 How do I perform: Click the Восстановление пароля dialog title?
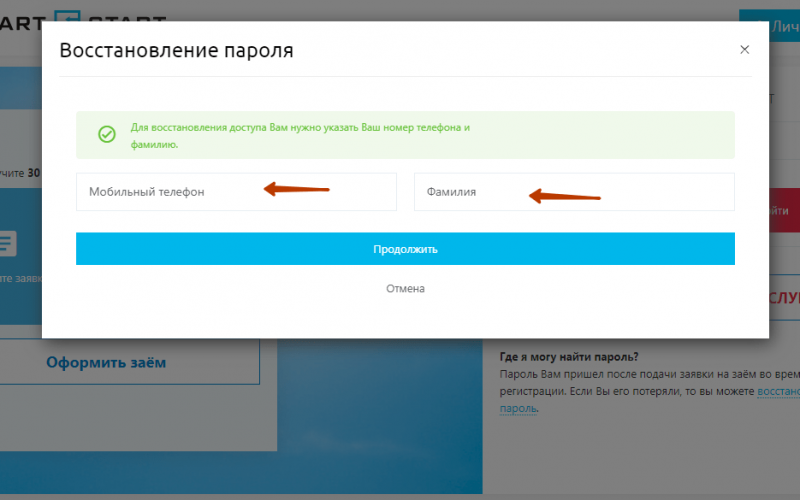pyautogui.click(x=177, y=50)
